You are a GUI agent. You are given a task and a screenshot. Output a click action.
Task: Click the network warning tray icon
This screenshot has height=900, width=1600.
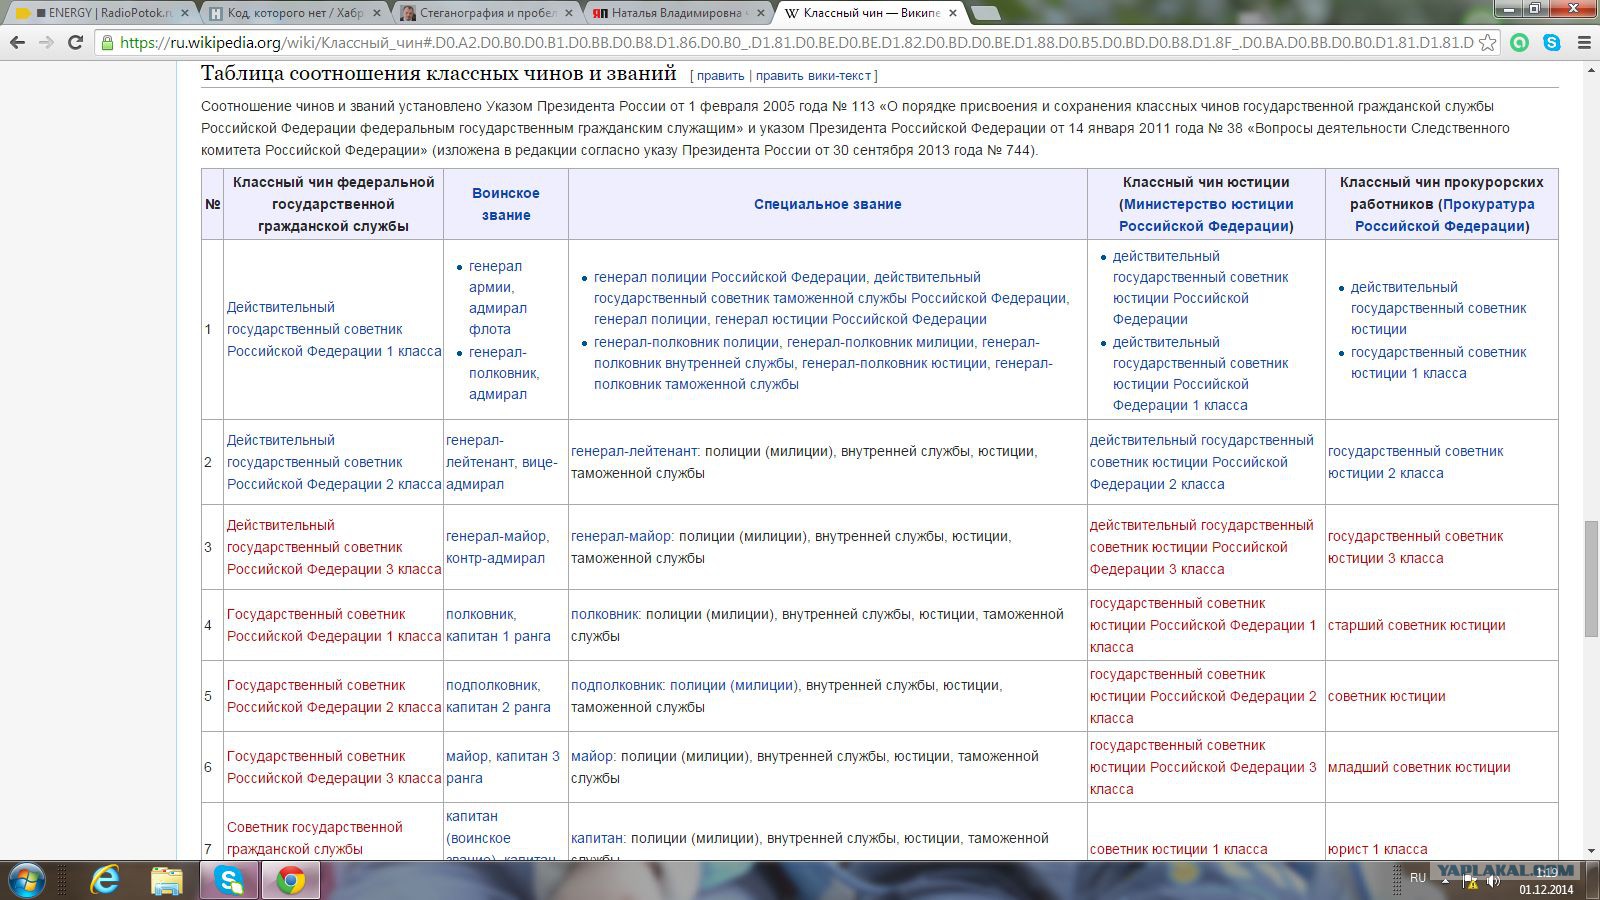(x=1471, y=881)
